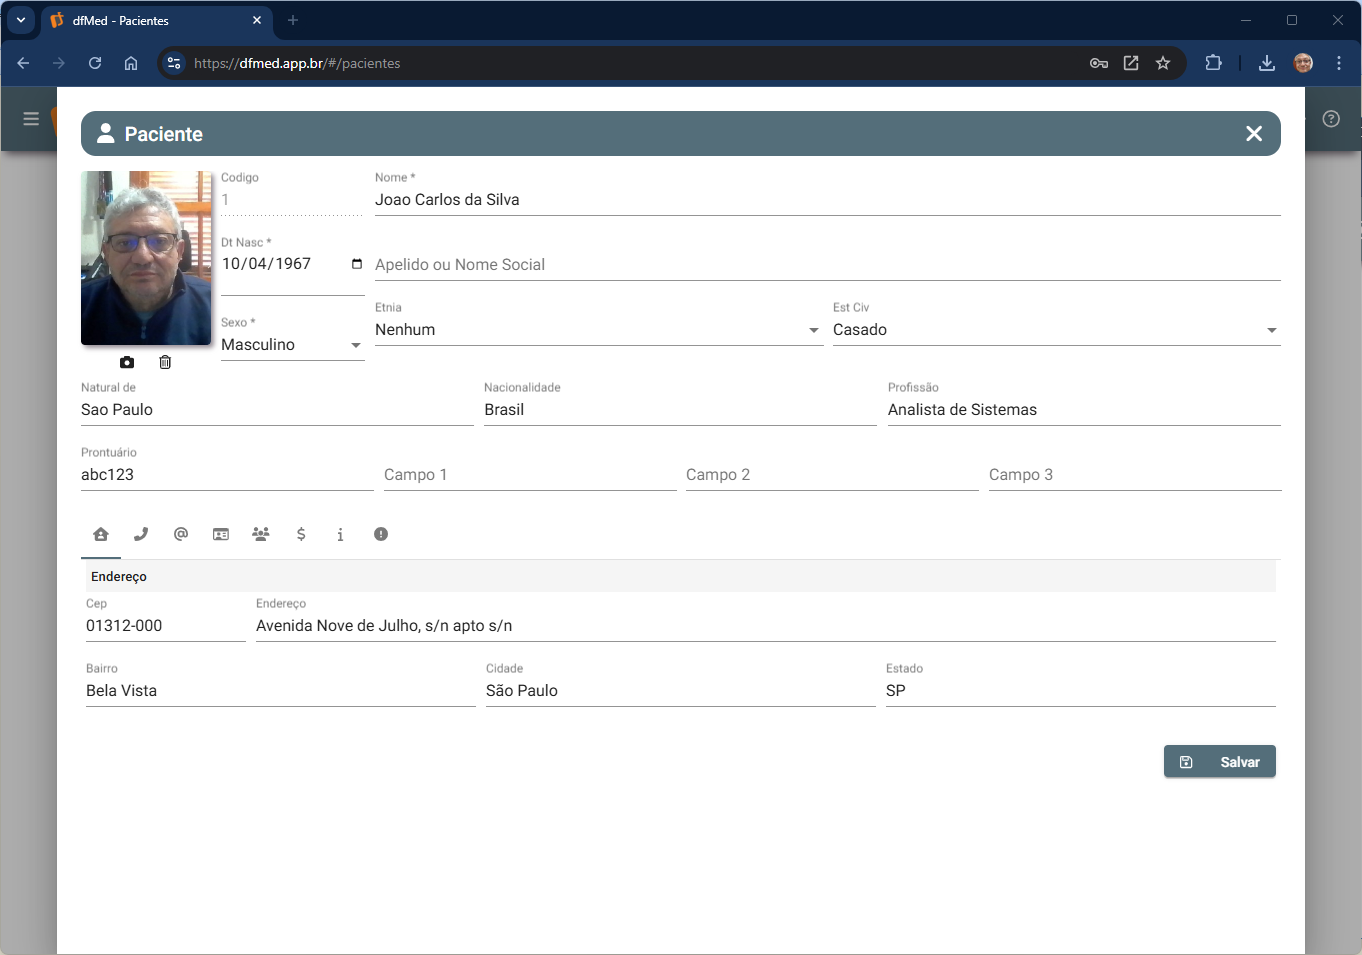
Task: Click the camera icon under patient photo
Action: tap(127, 362)
